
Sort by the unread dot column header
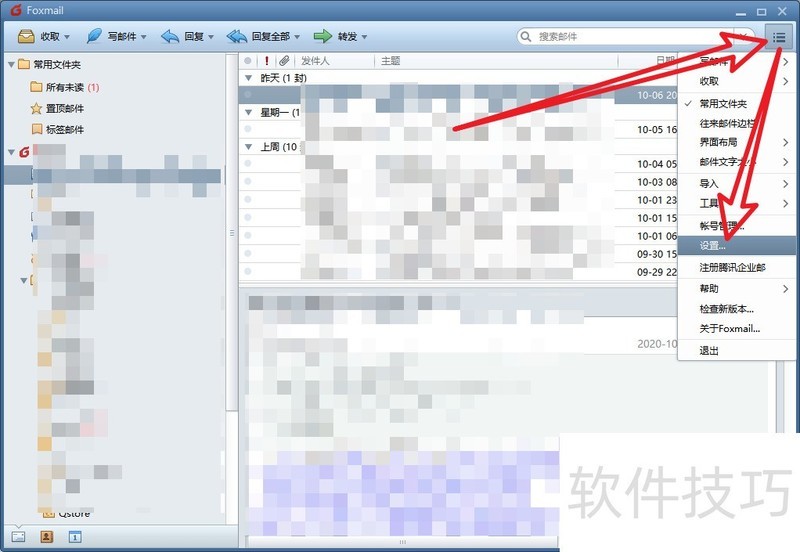247,61
